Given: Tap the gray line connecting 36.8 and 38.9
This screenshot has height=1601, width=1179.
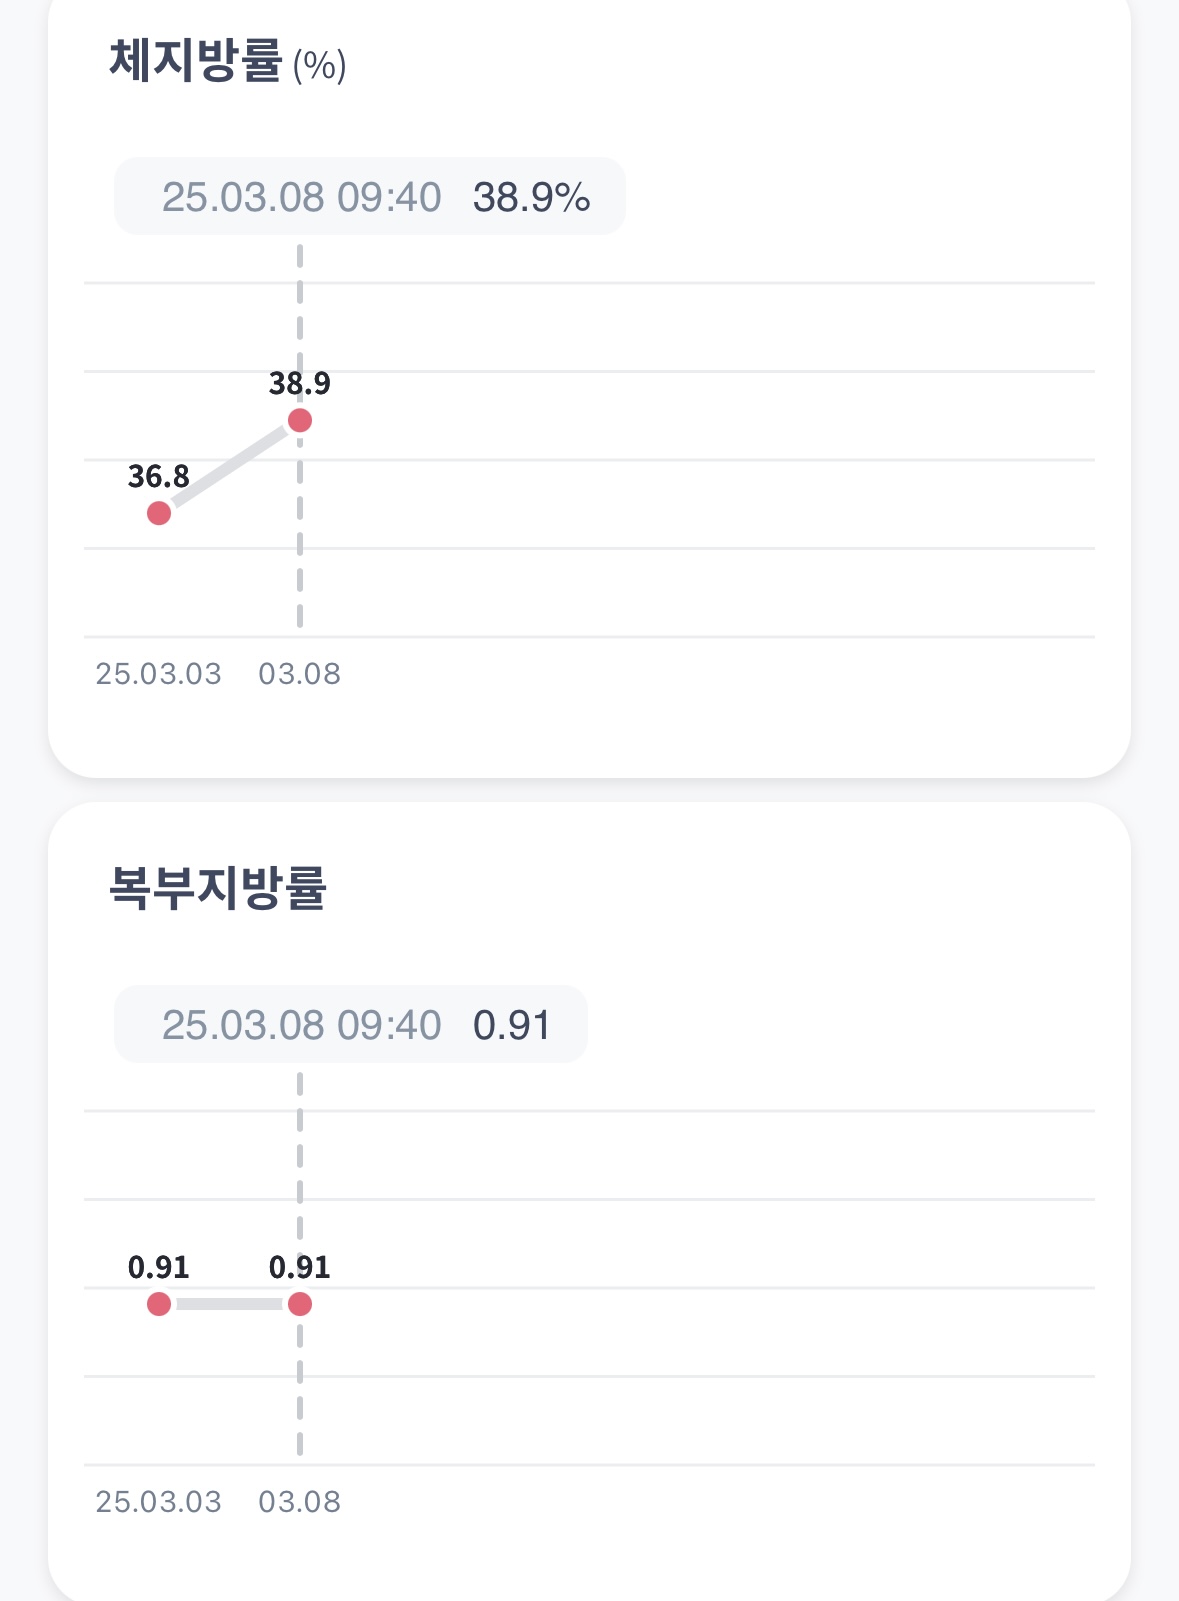Looking at the screenshot, I should pyautogui.click(x=229, y=467).
